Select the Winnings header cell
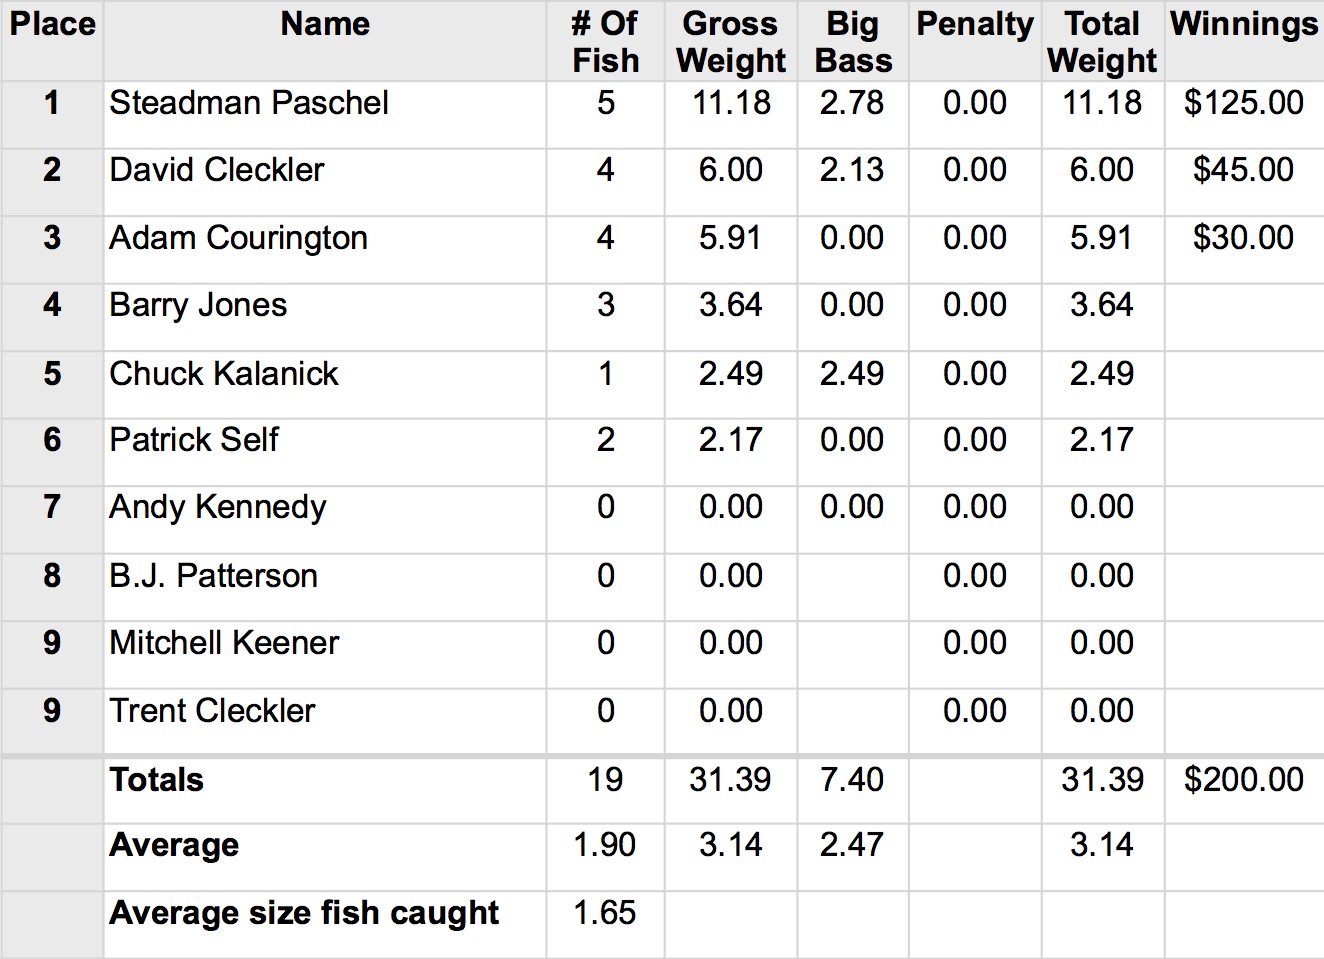1324x959 pixels. [1244, 24]
